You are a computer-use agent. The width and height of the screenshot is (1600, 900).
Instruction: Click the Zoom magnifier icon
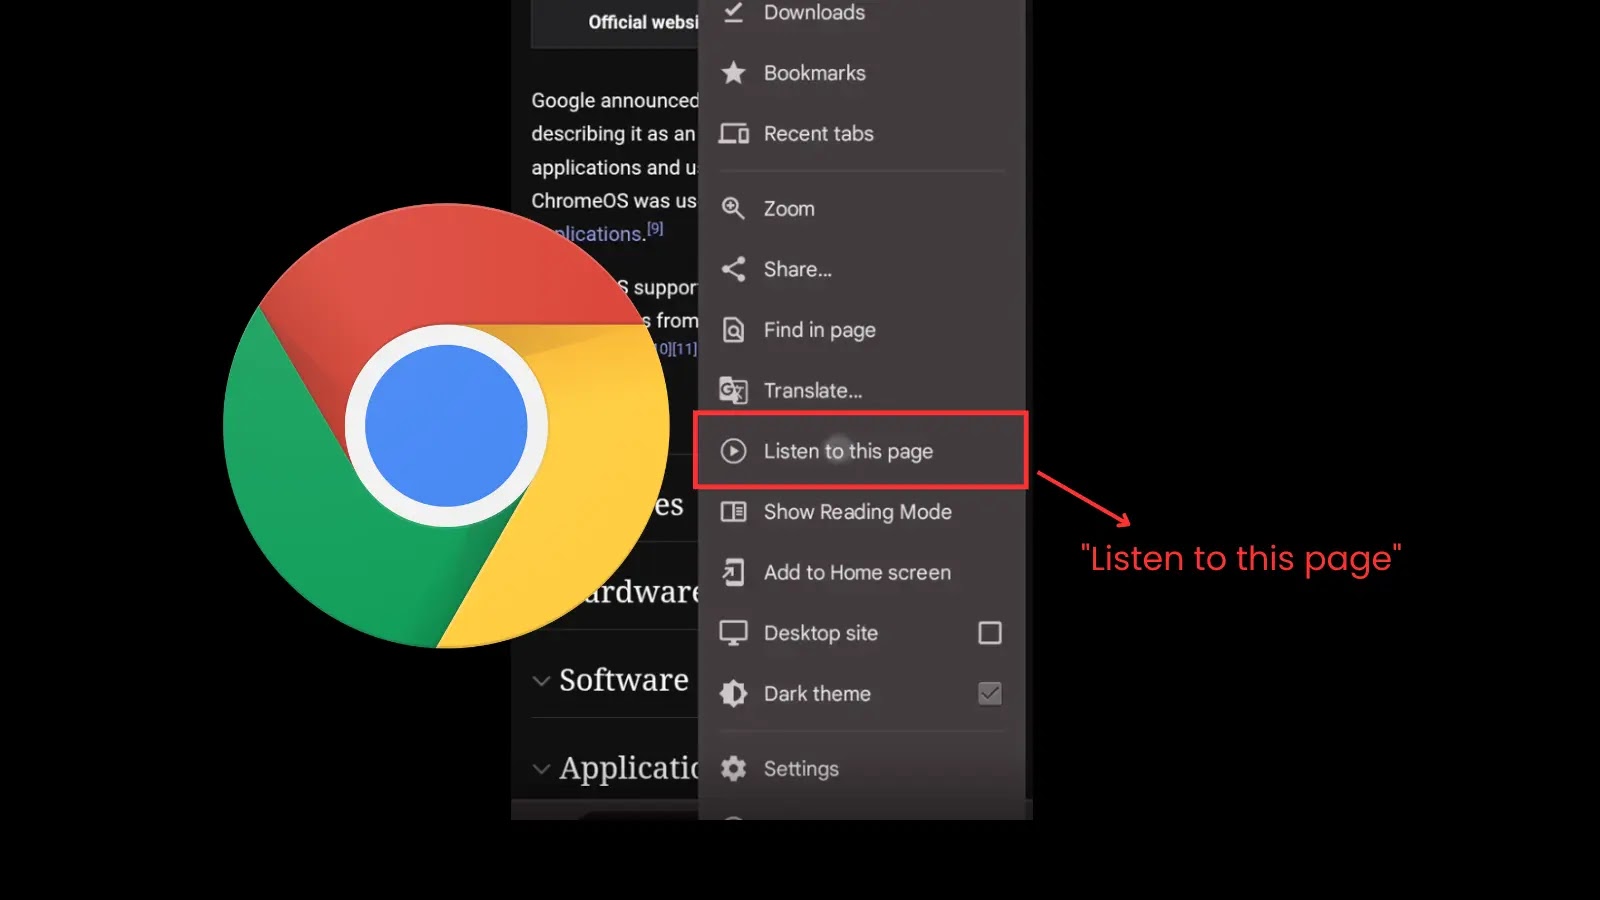click(733, 208)
